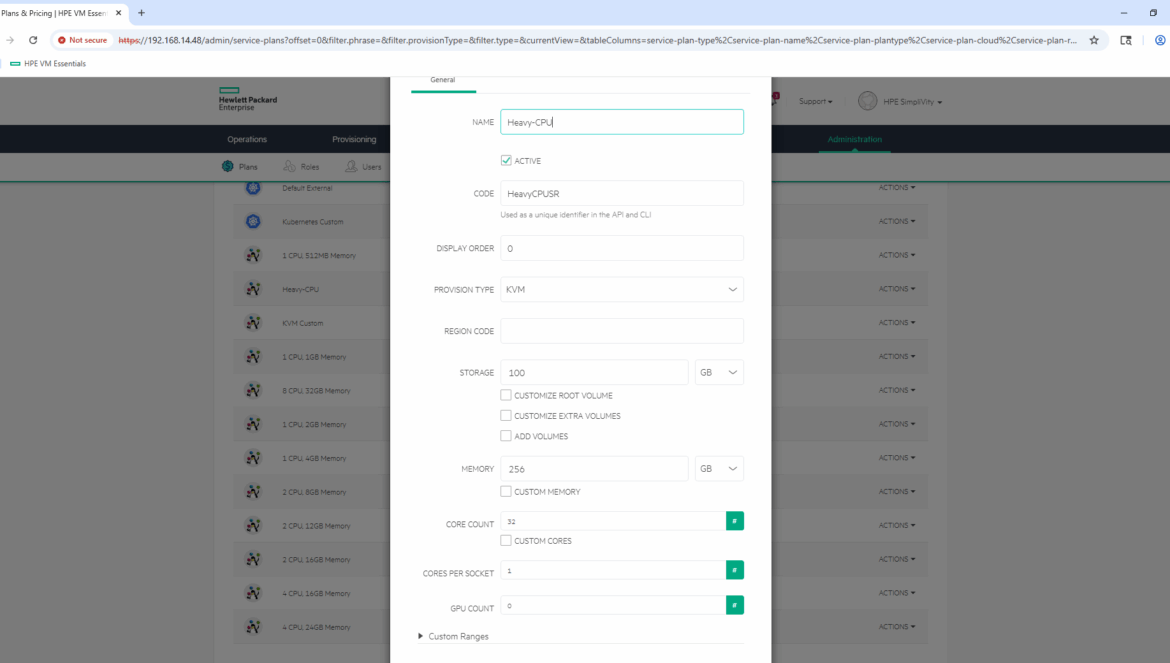Bookmark this page with star icon
The height and width of the screenshot is (663, 1170).
1094,40
